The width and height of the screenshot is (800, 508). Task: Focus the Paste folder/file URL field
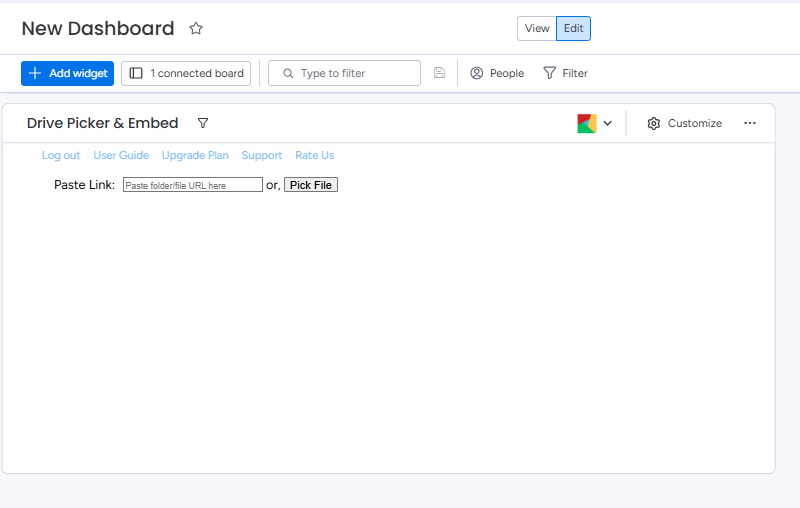point(193,185)
